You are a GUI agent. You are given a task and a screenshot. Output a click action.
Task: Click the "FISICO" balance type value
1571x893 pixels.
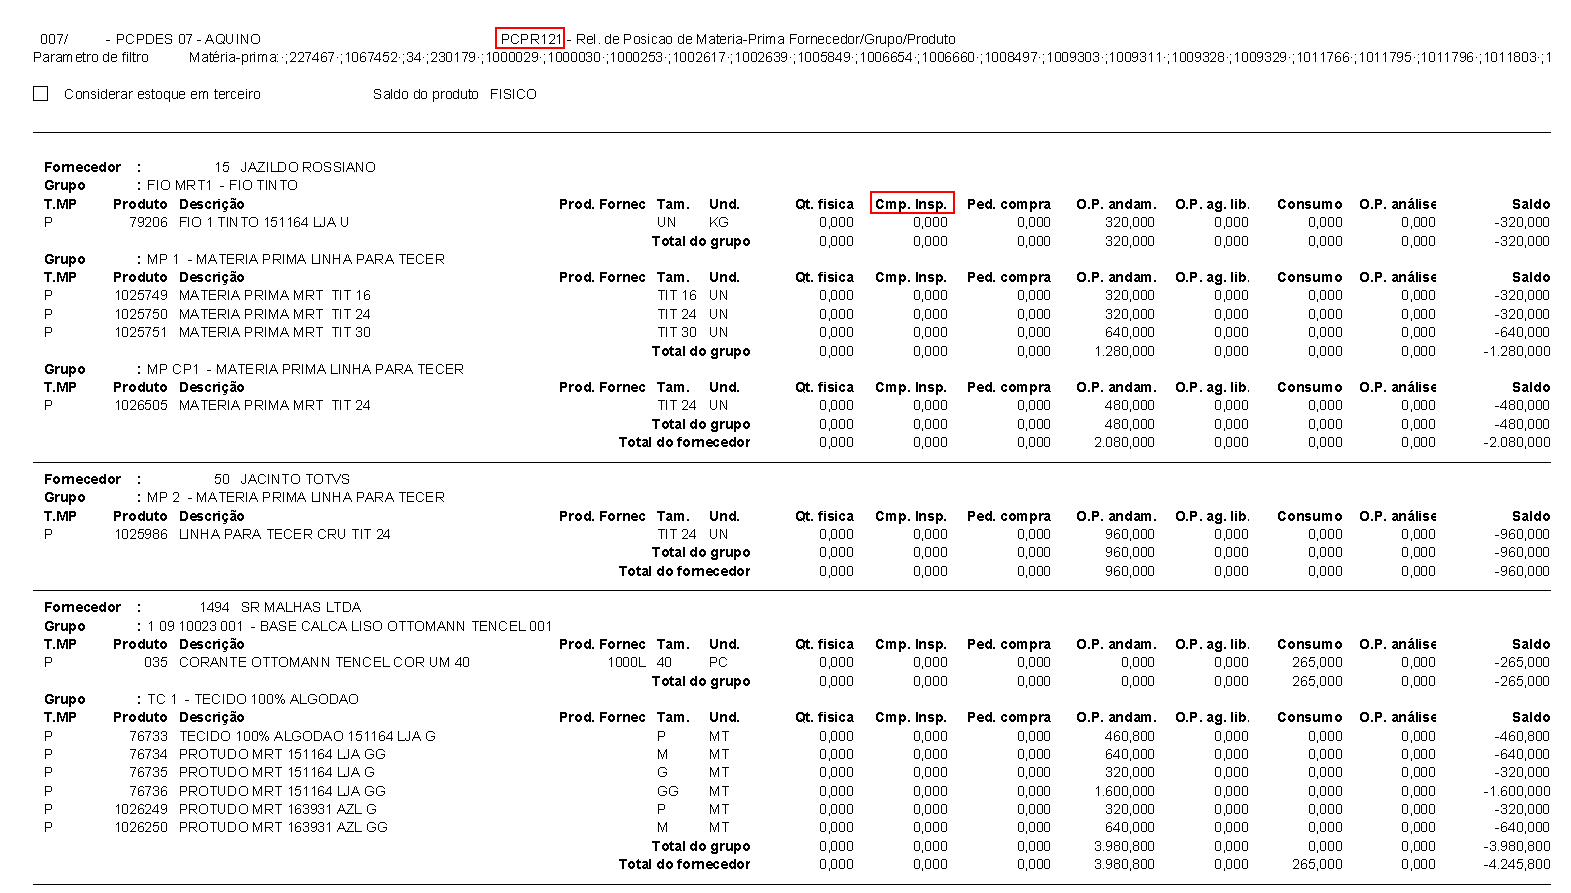click(x=513, y=94)
